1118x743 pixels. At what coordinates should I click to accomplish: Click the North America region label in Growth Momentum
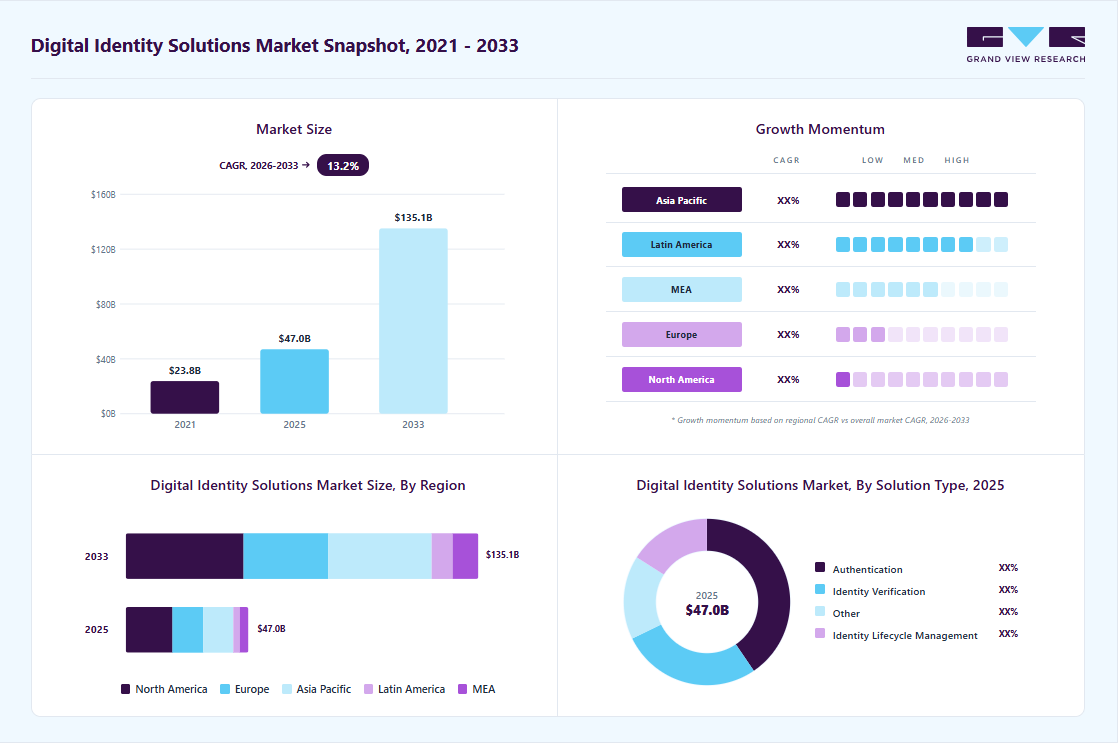[x=682, y=379]
